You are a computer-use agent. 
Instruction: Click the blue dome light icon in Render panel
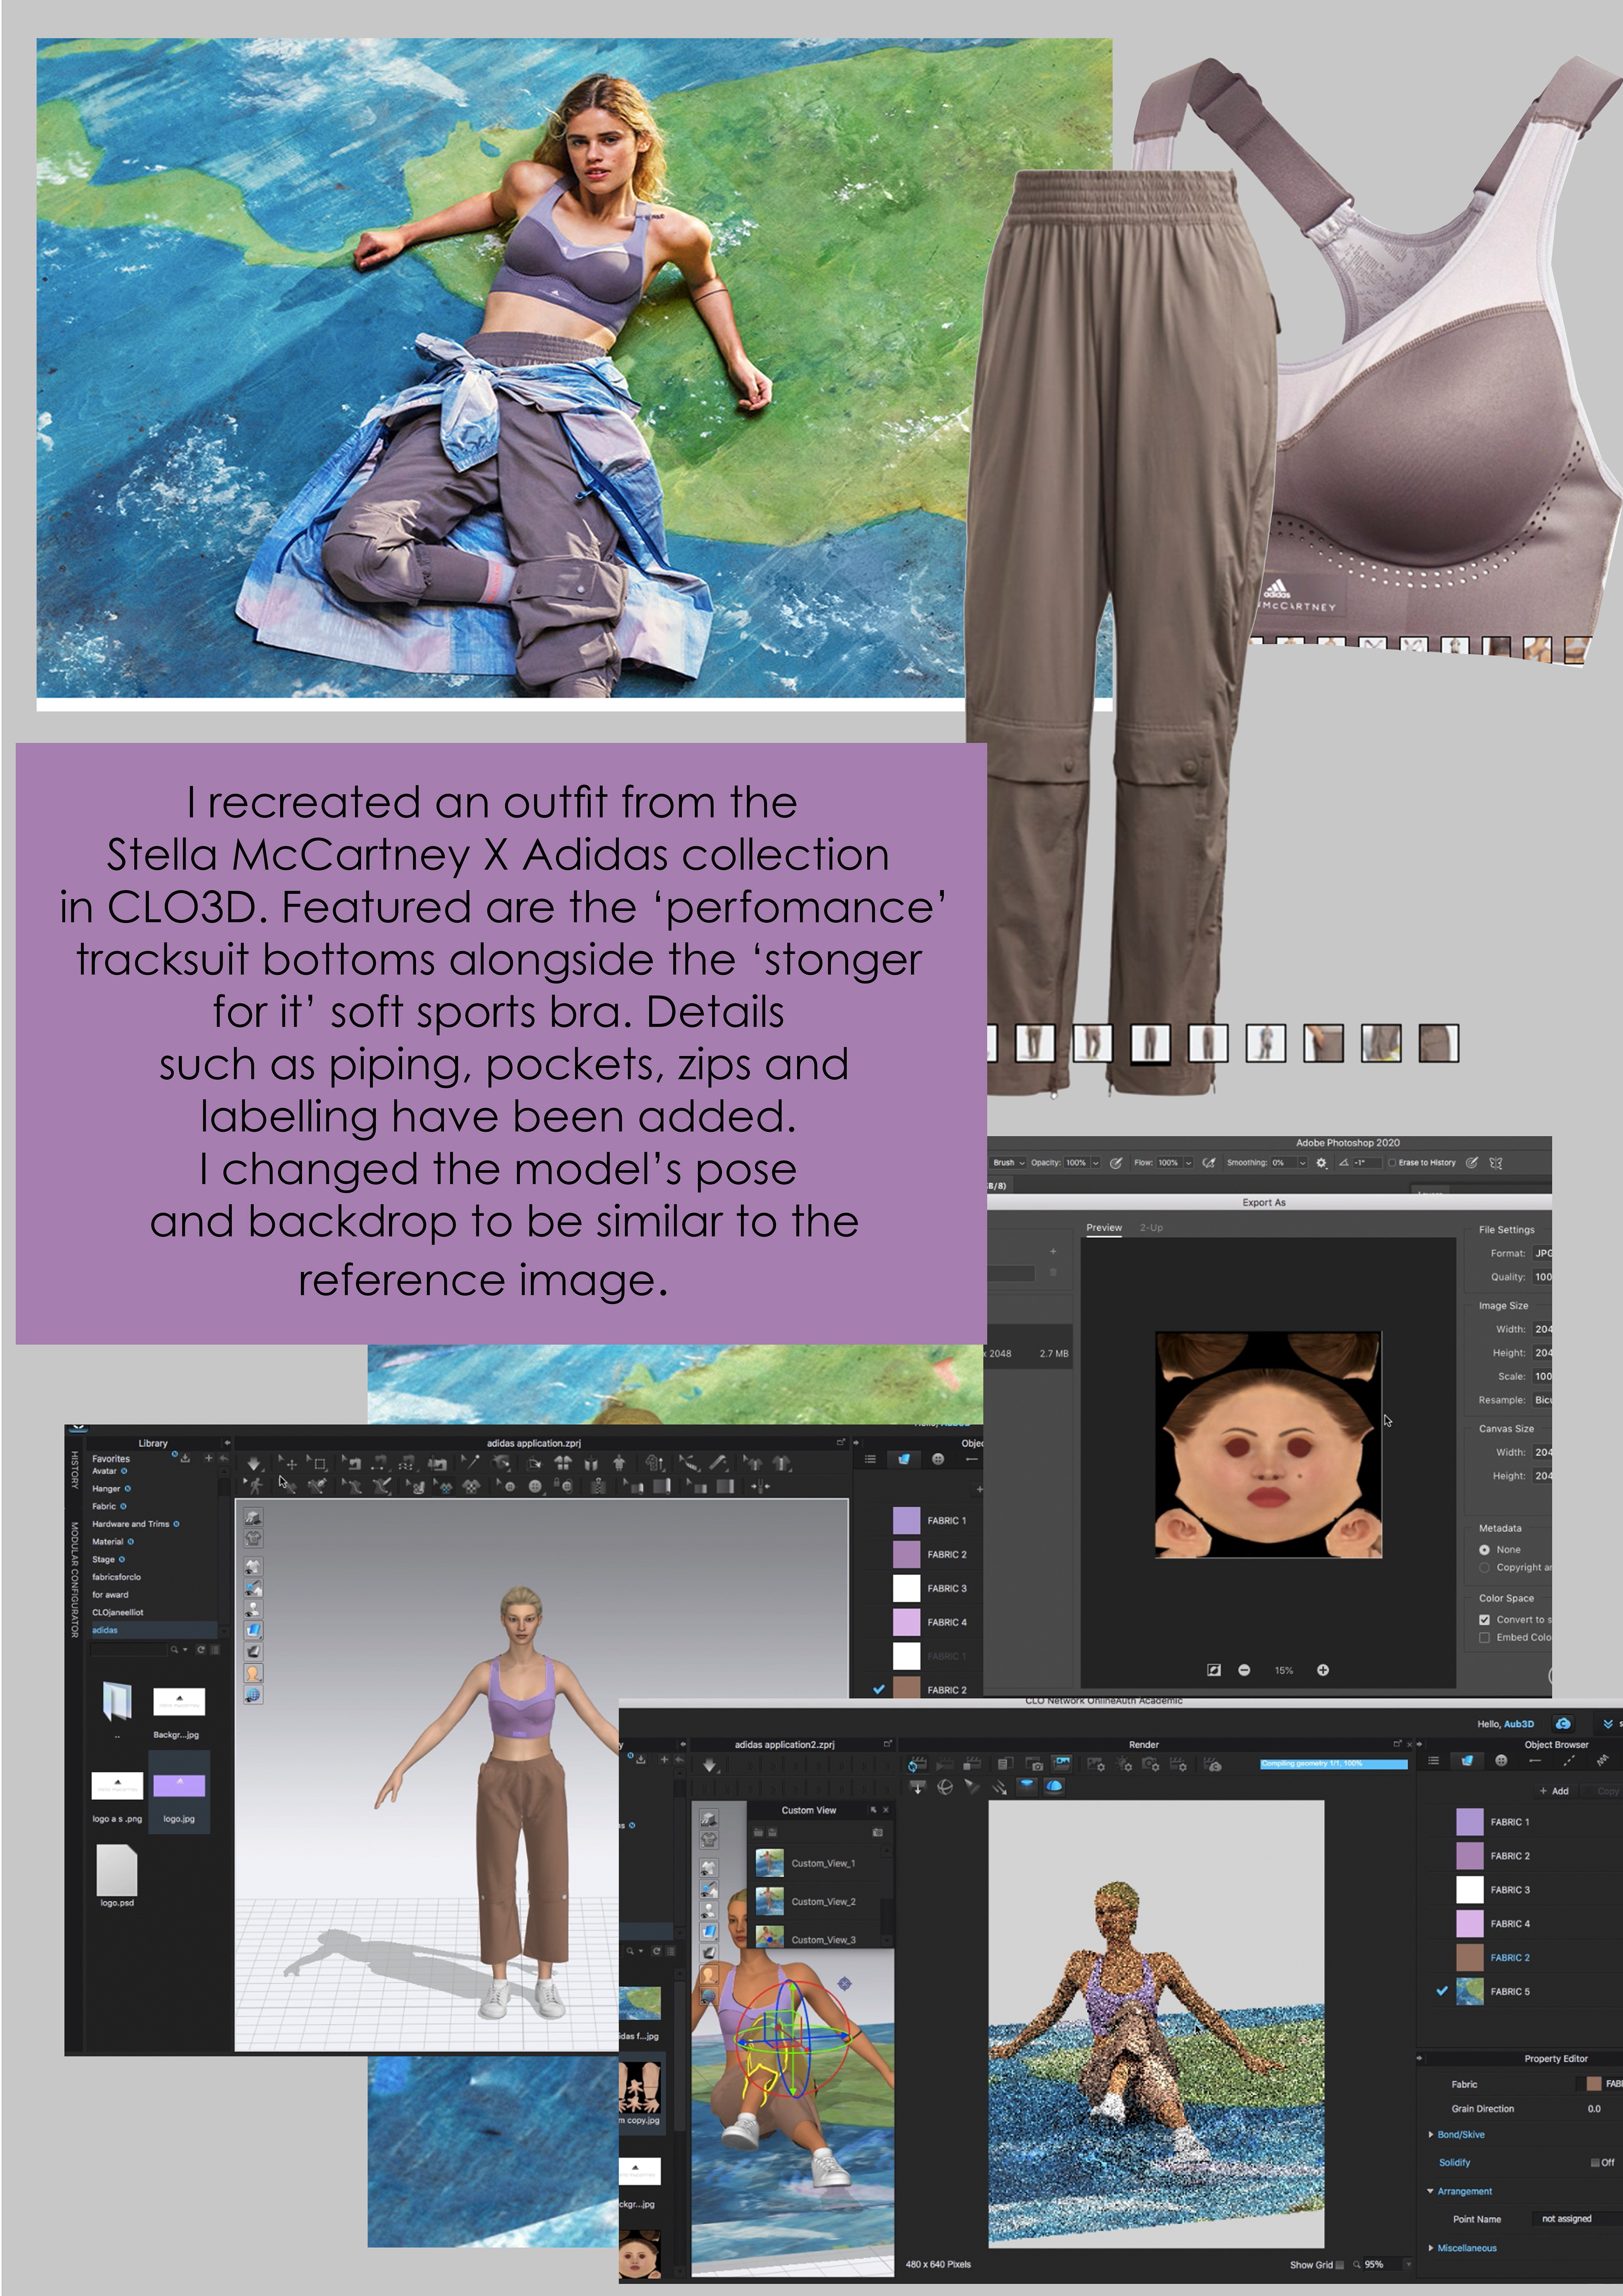pos(1054,1787)
